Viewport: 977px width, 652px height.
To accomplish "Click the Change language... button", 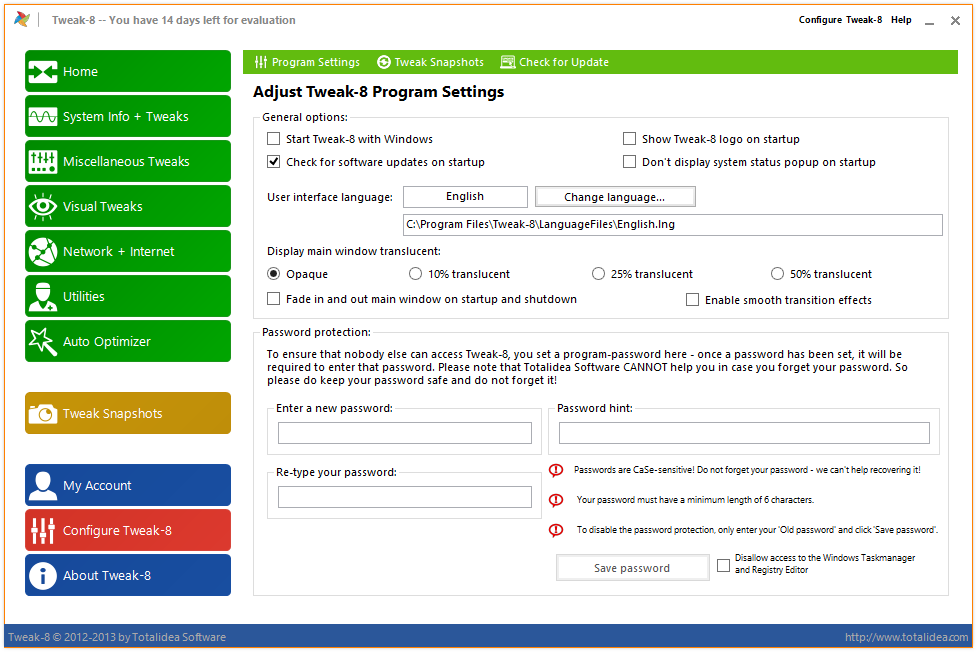I will point(615,197).
